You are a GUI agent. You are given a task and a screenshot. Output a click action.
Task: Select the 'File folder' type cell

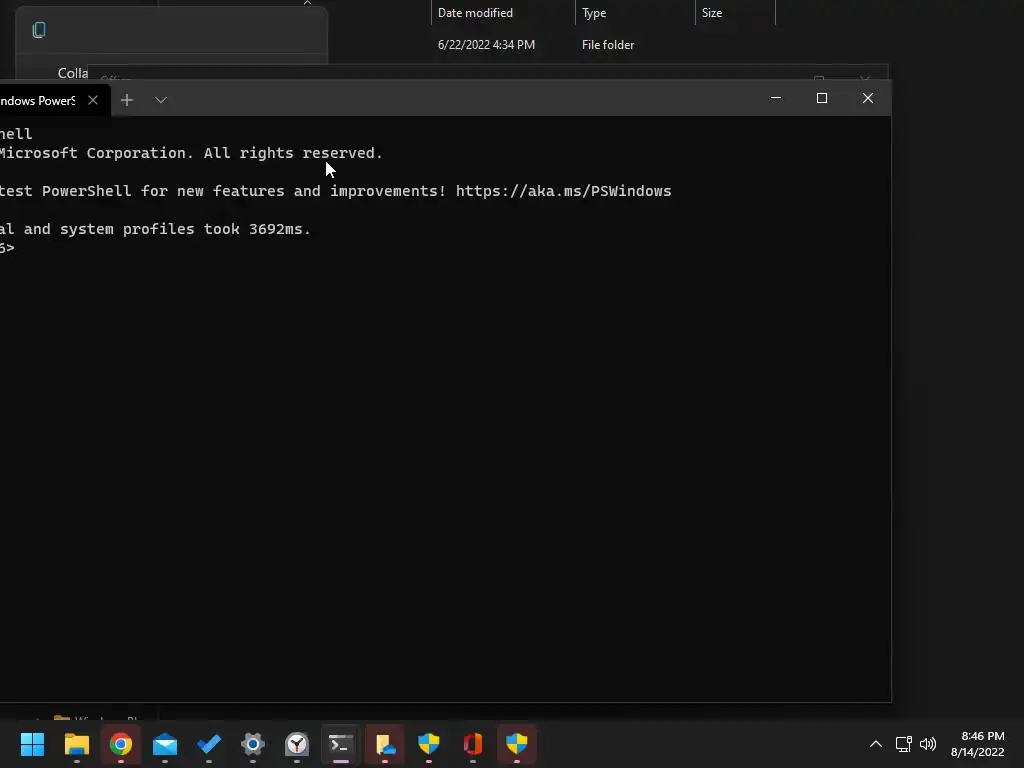[608, 45]
